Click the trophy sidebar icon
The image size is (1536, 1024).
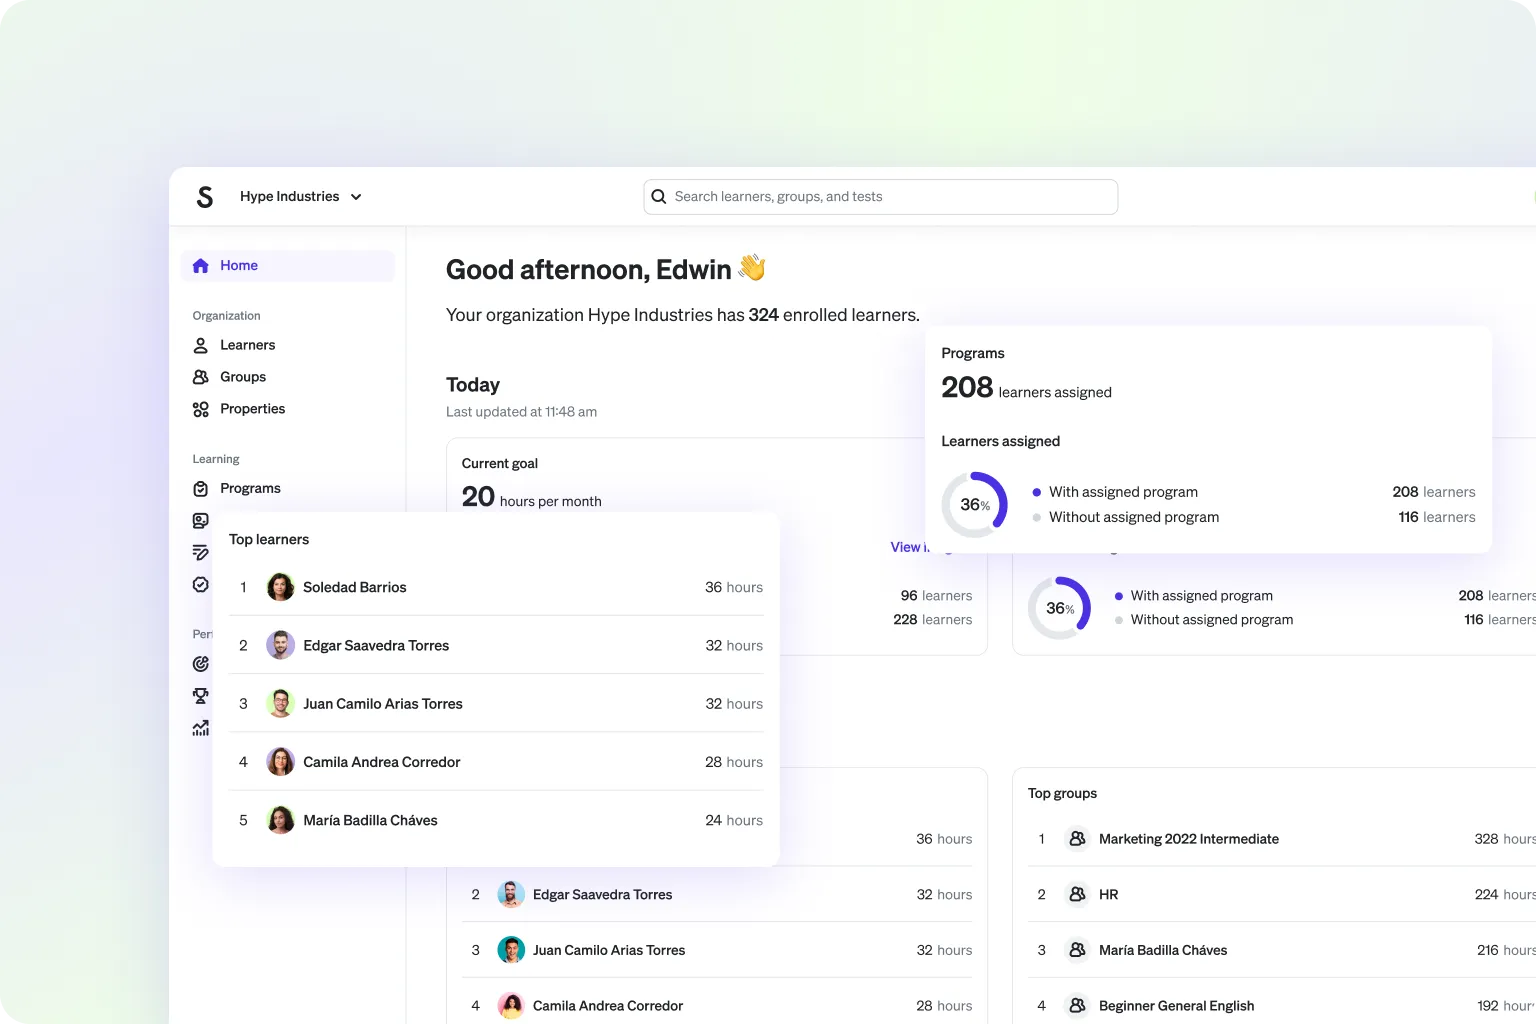click(x=201, y=696)
